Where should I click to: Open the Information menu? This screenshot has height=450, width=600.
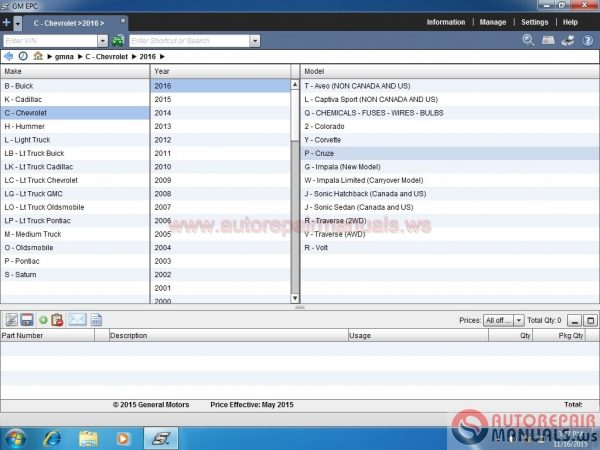pyautogui.click(x=446, y=22)
